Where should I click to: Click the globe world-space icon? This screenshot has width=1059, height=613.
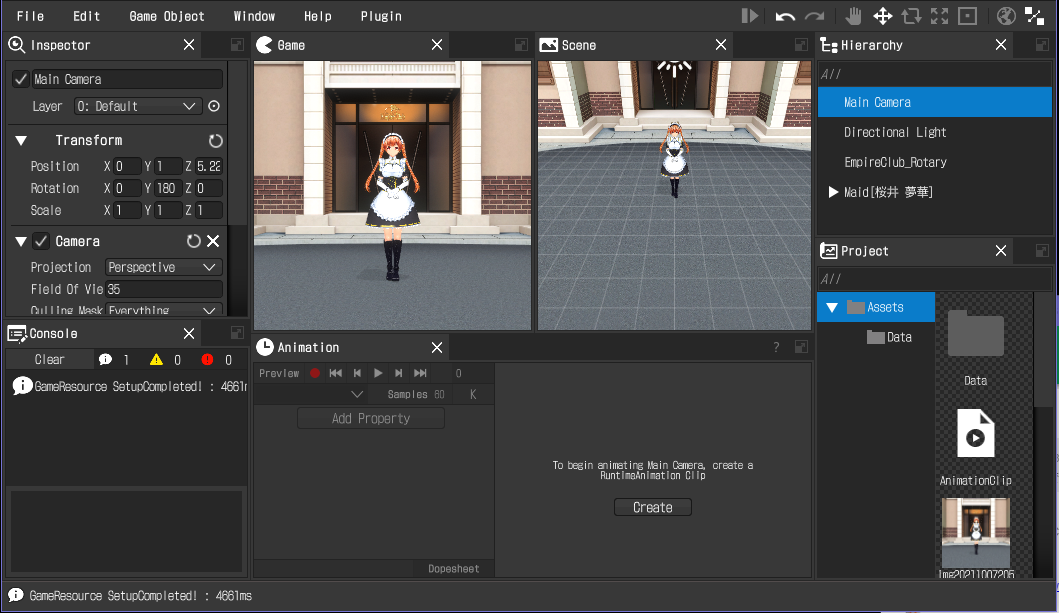tap(1006, 16)
